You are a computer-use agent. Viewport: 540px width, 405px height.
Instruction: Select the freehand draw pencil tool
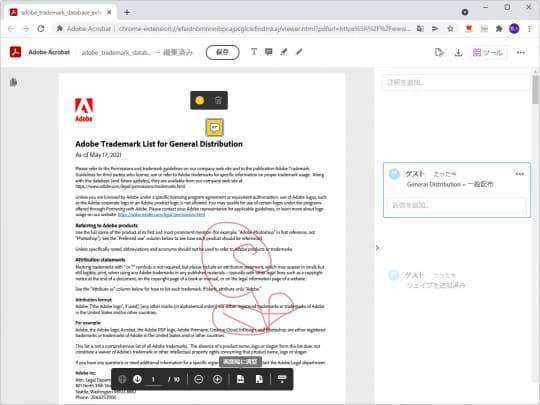299,52
